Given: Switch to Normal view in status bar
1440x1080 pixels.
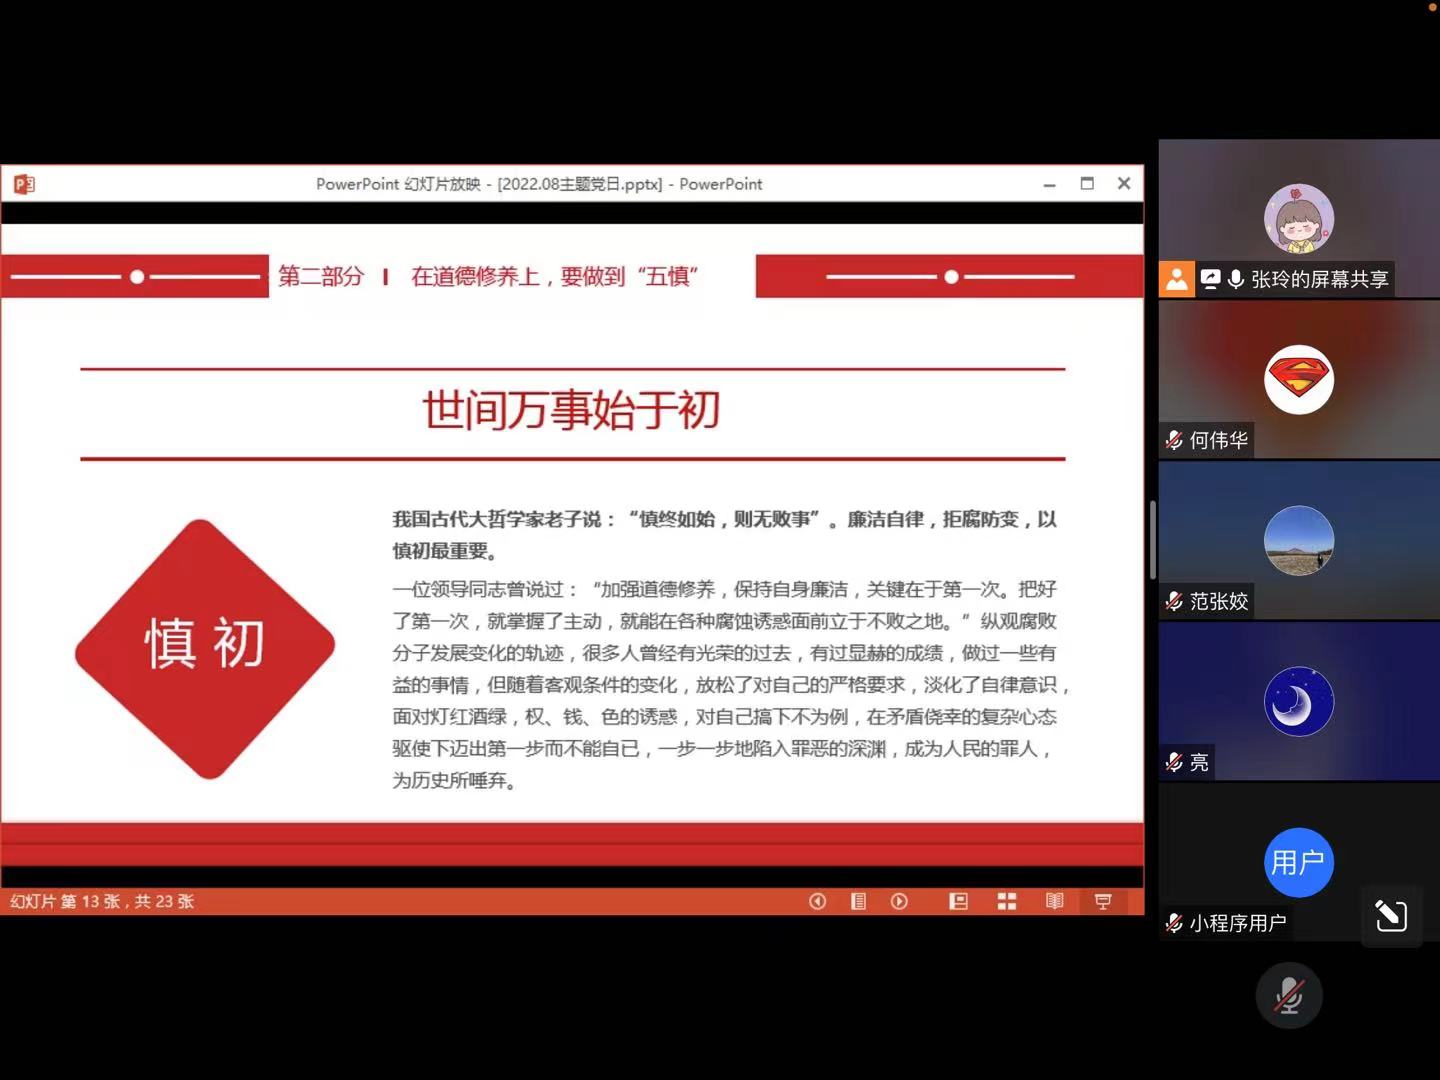Looking at the screenshot, I should [958, 901].
